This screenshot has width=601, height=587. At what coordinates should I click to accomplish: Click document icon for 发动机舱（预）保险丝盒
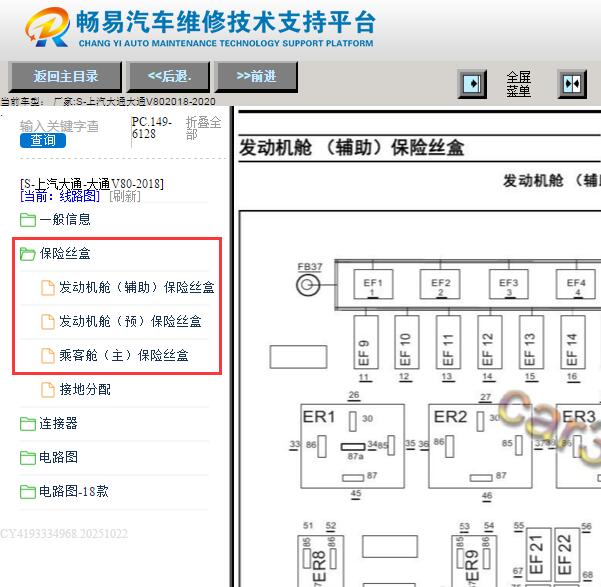[x=48, y=322]
